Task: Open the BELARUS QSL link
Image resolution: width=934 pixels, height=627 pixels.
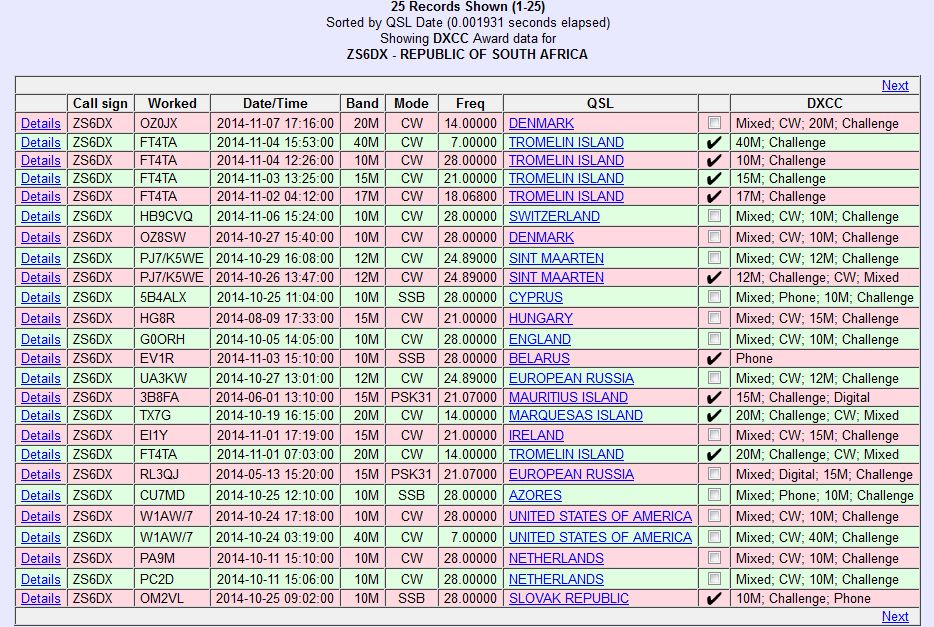Action: [539, 358]
